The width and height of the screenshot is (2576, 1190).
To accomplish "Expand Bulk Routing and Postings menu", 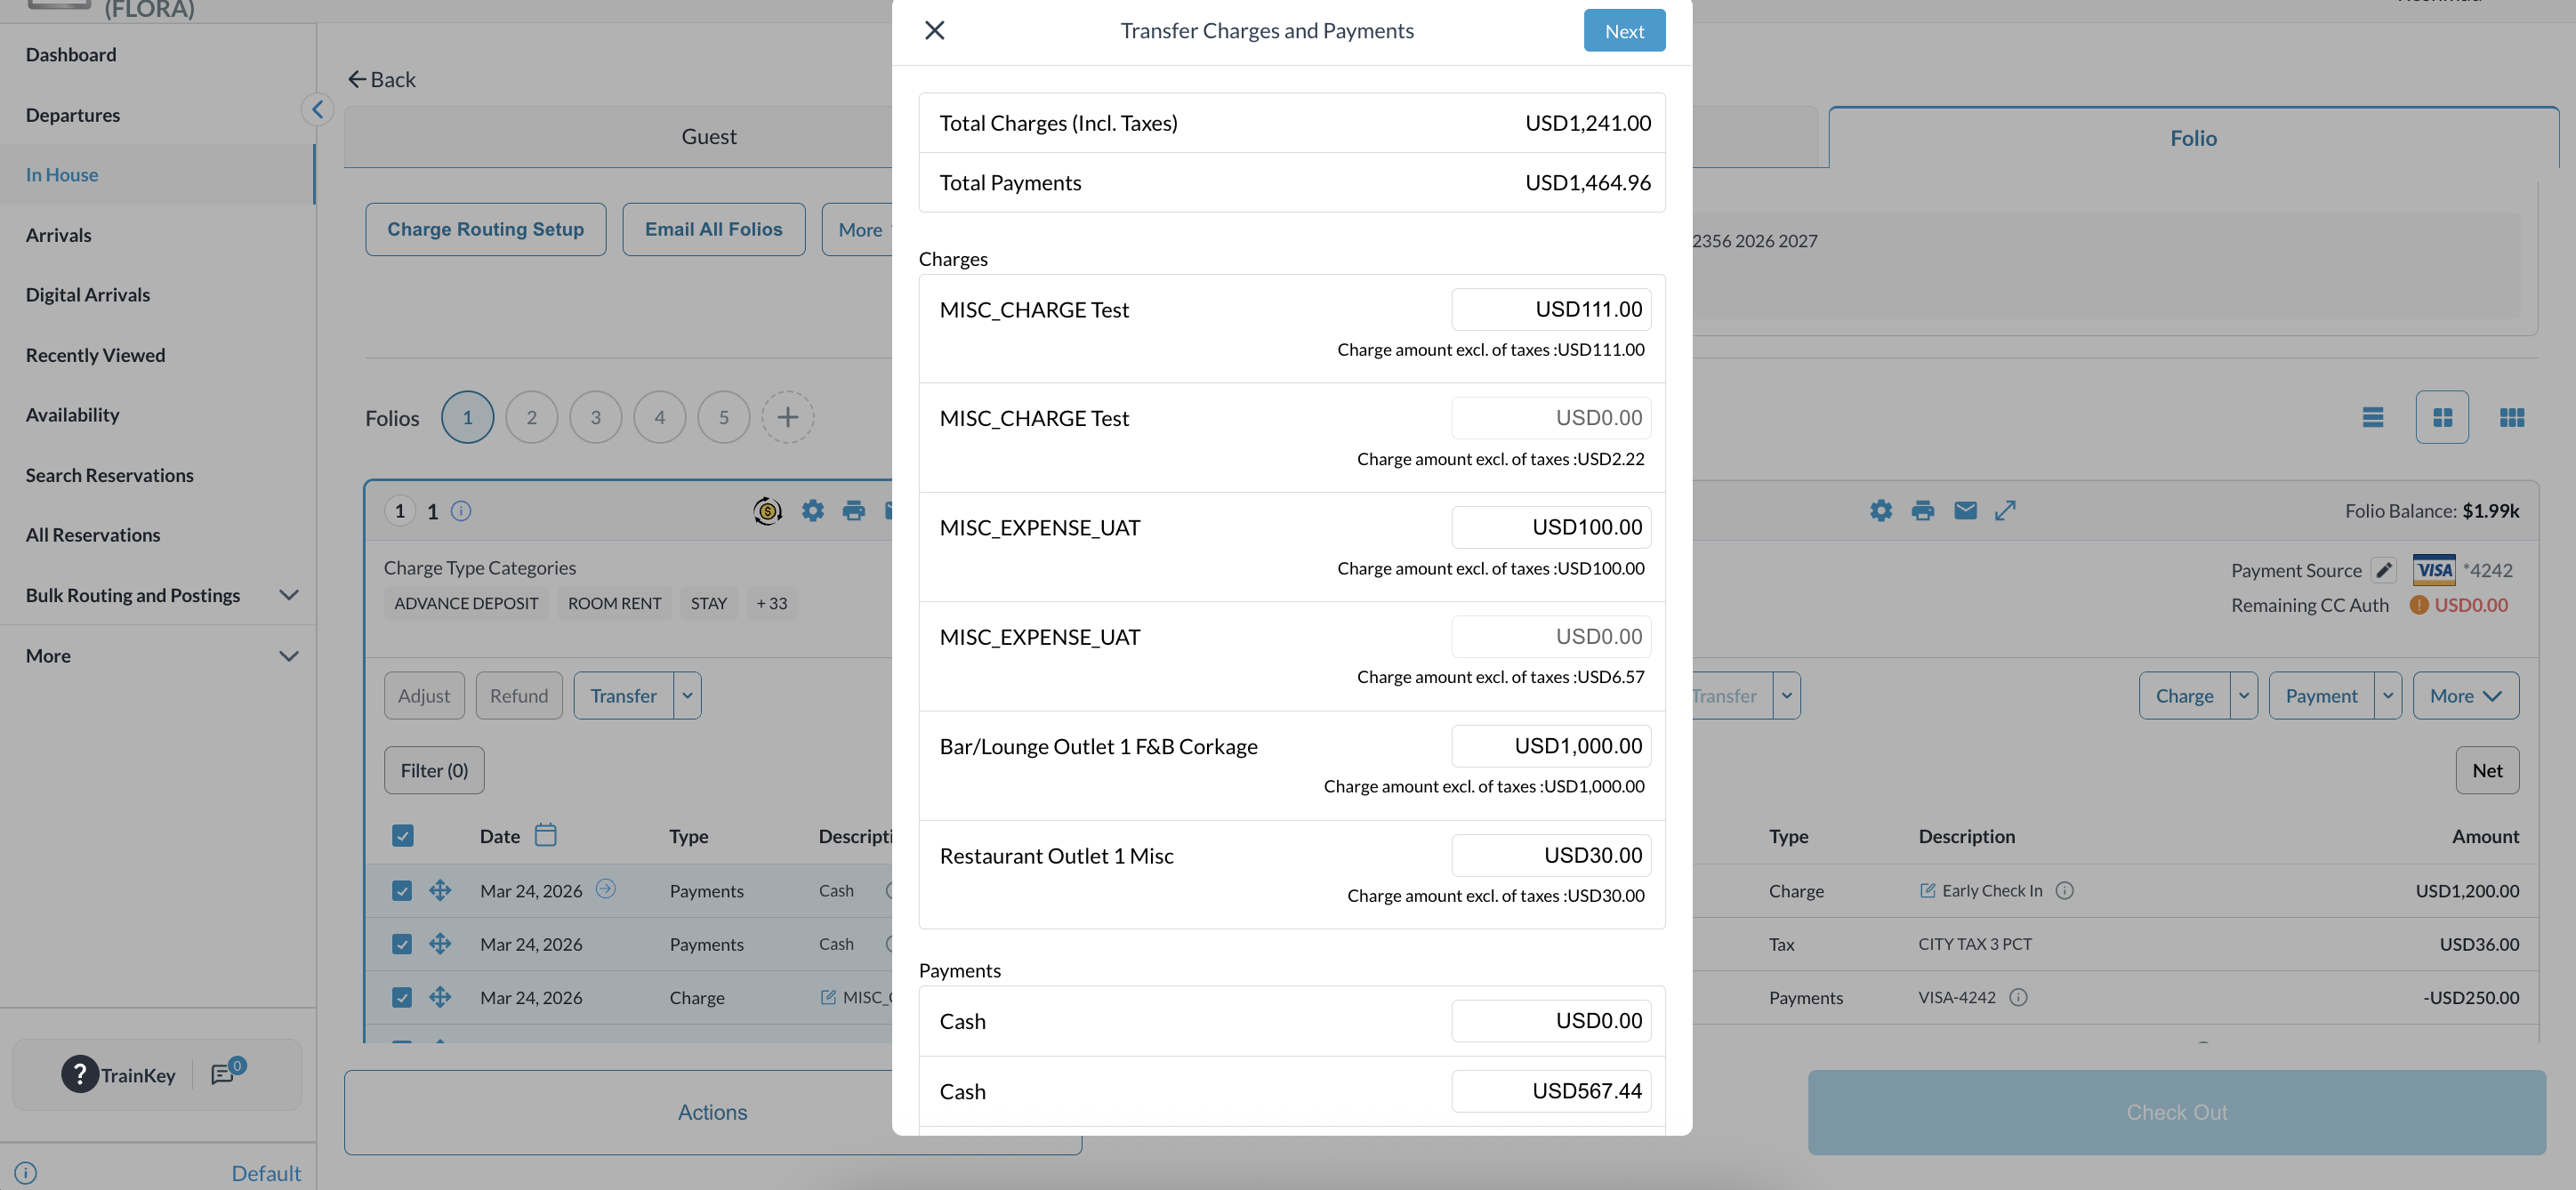I will point(289,595).
